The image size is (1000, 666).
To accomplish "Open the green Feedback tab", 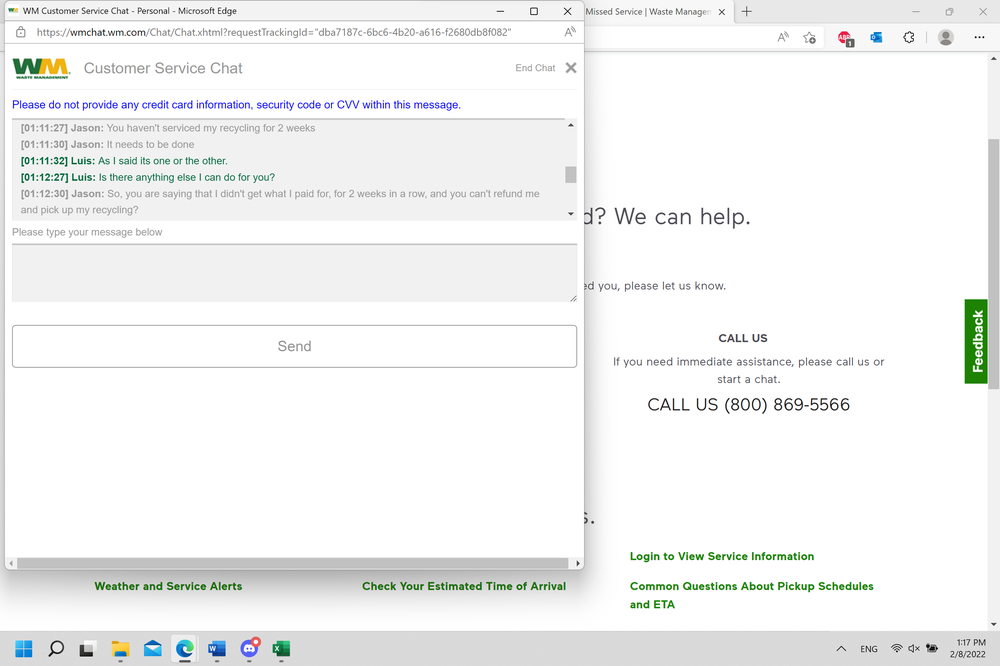I will tap(976, 341).
